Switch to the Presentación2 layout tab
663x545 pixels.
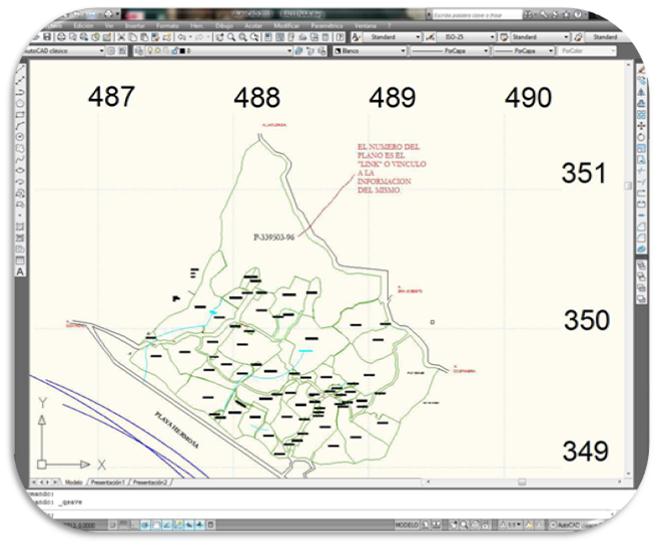point(150,482)
